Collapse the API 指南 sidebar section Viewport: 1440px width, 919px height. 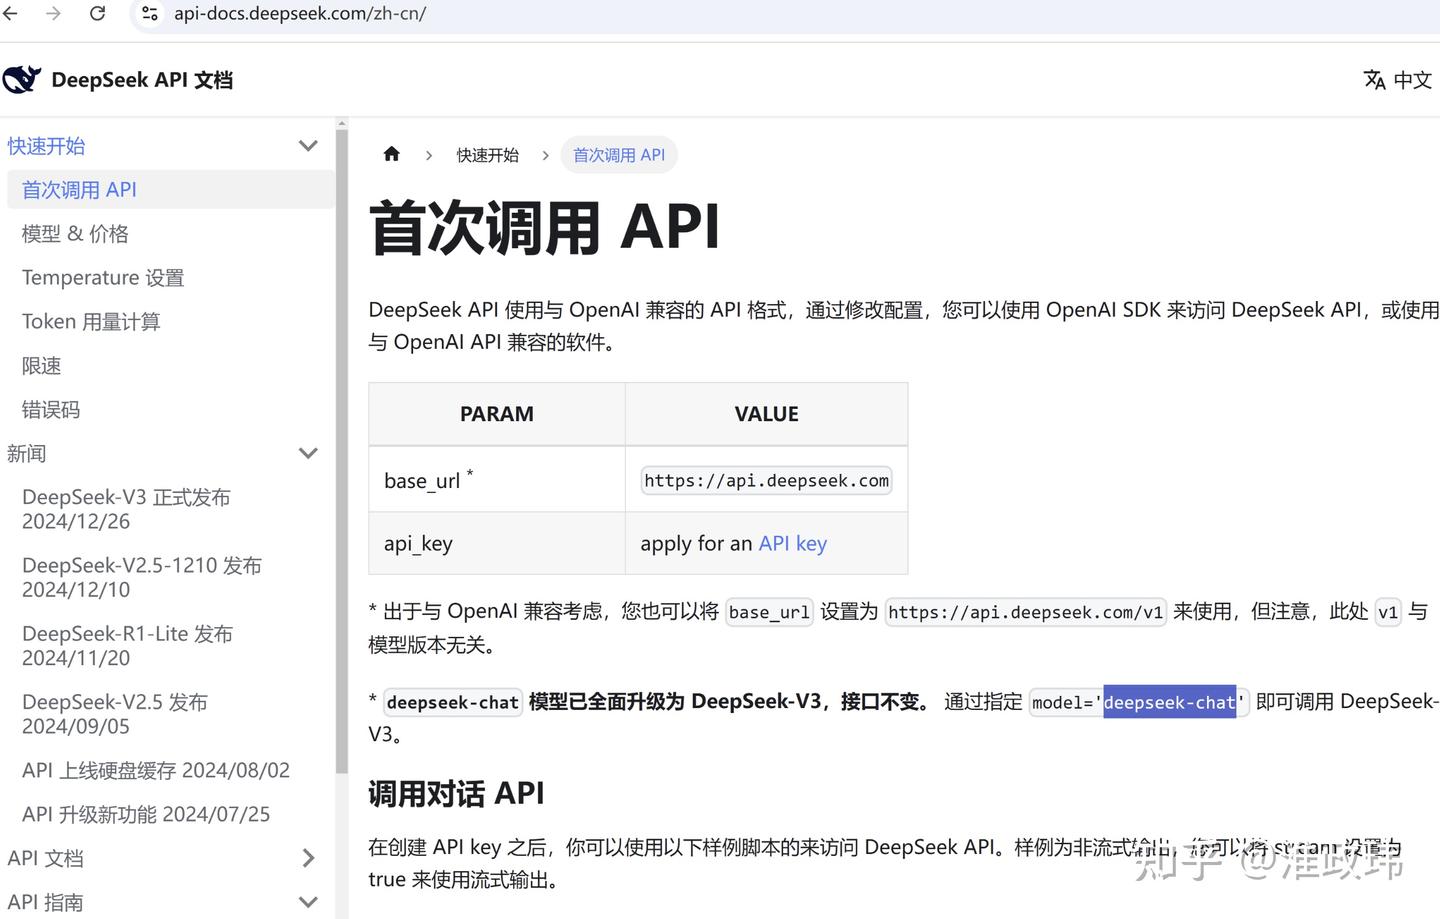[x=308, y=901]
